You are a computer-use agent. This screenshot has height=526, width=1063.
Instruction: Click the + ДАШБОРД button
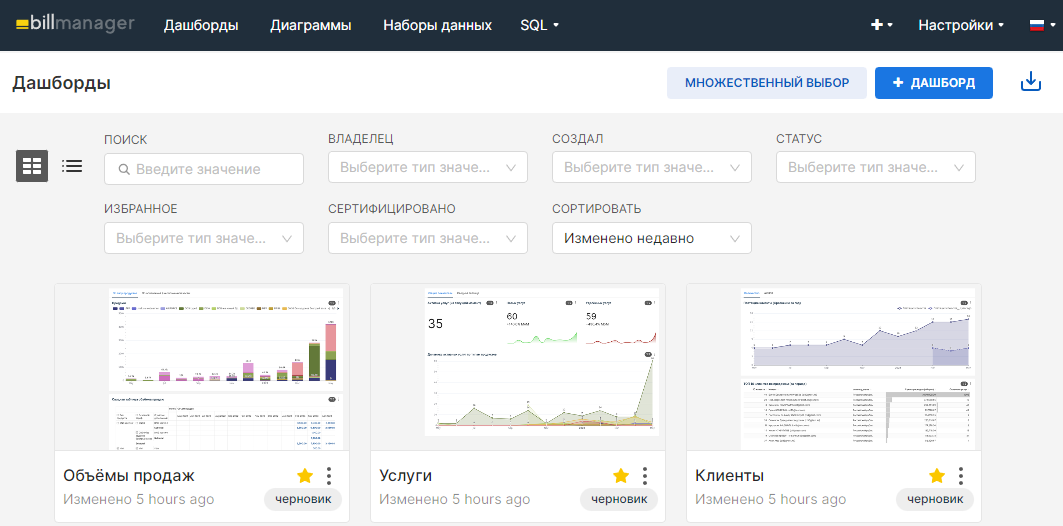coord(934,83)
